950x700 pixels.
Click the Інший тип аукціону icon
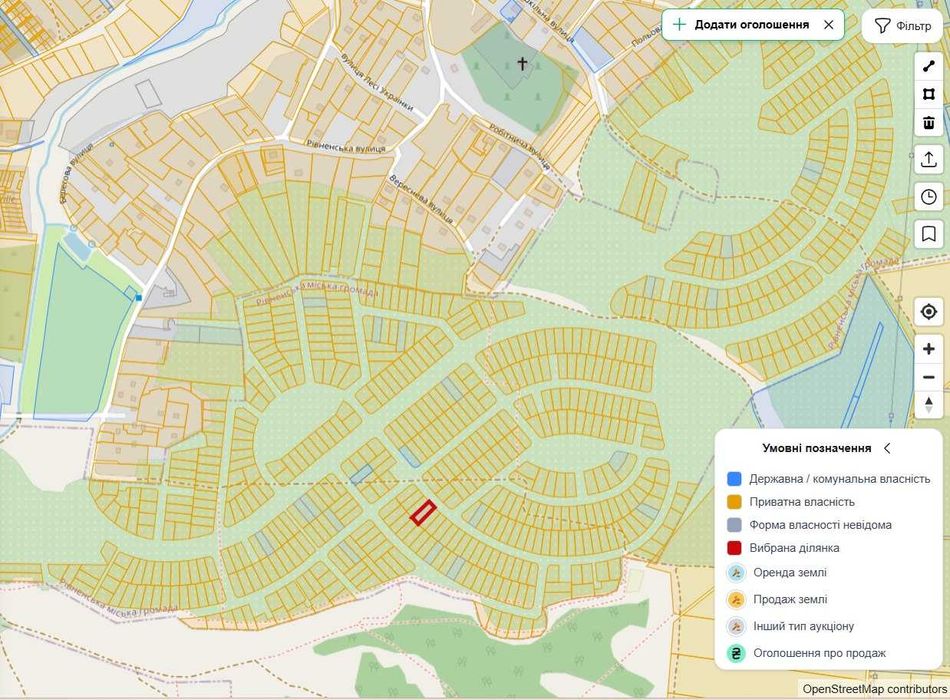pyautogui.click(x=736, y=626)
